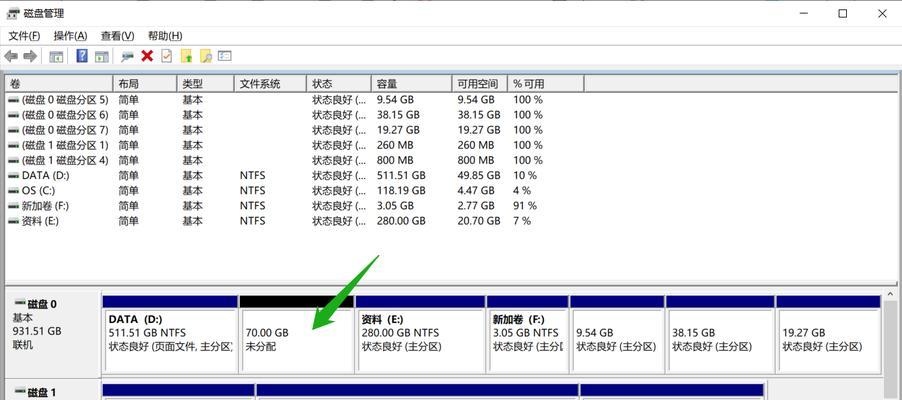The width and height of the screenshot is (902, 400).
Task: Select the 新加卷 (F:) 3.05 GB partition block
Action: tap(527, 335)
